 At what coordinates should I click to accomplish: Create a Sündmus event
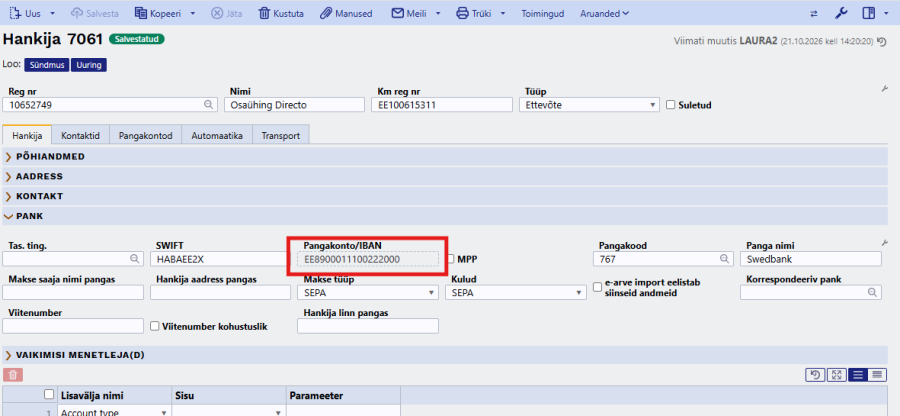click(x=47, y=65)
